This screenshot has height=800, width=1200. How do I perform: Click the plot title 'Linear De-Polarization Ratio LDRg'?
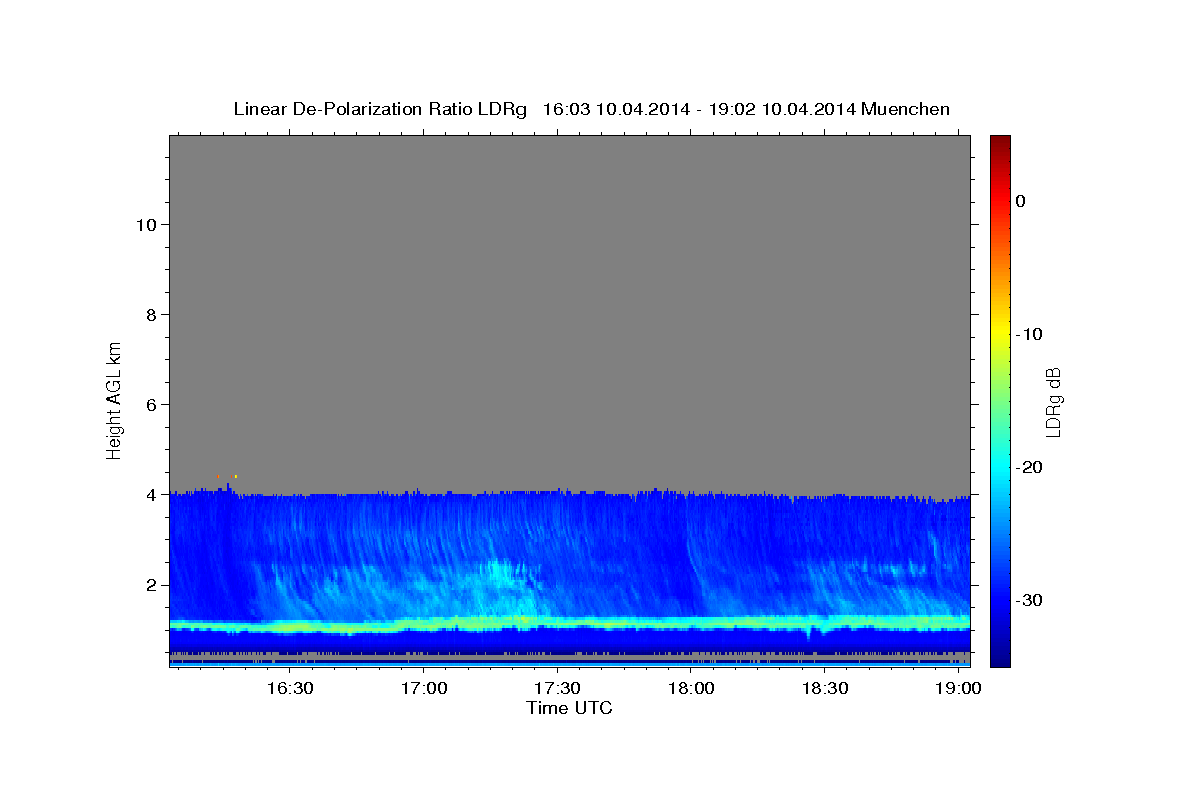coord(380,109)
